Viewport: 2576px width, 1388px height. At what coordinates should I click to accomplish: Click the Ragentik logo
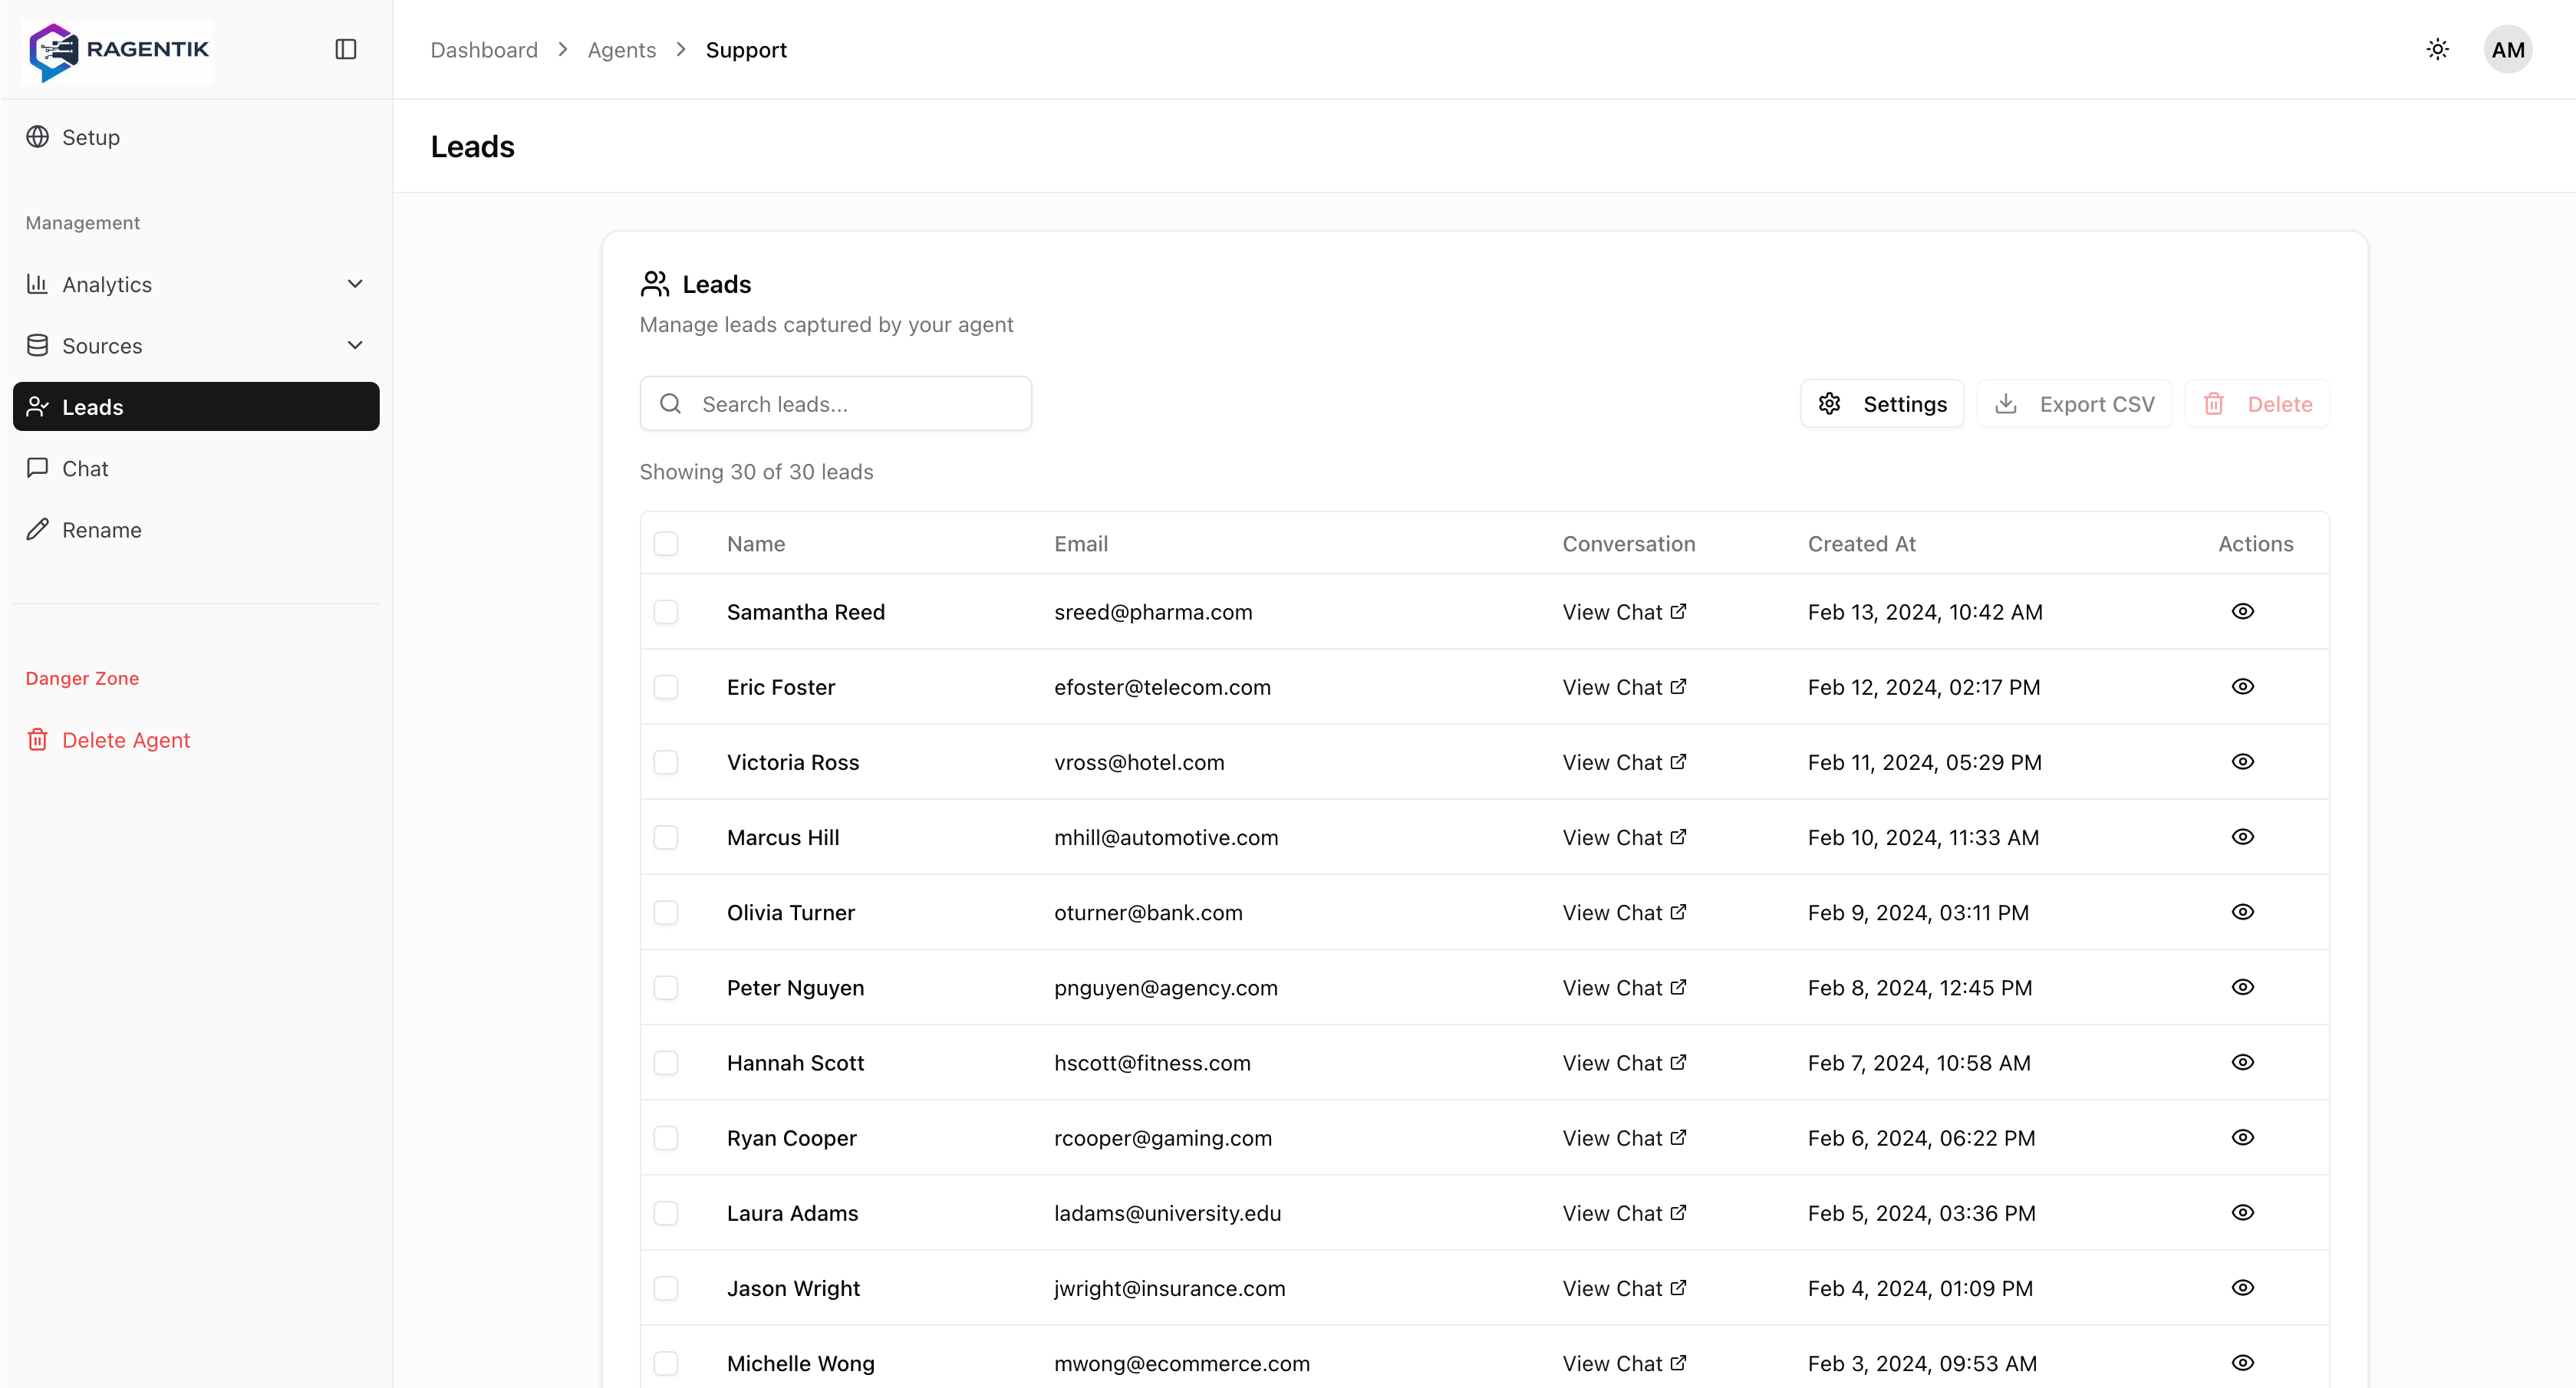point(119,49)
